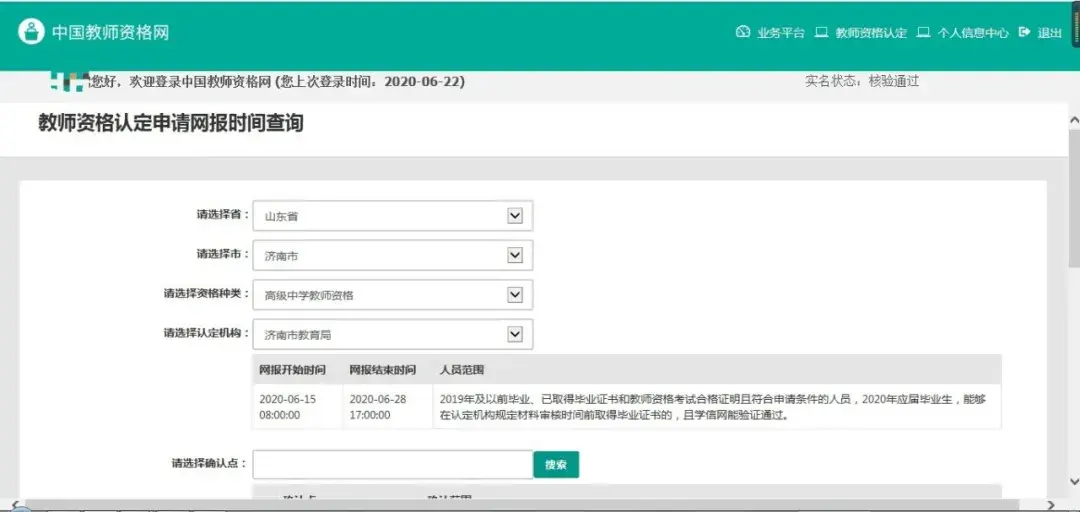This screenshot has height=512, width=1080.
Task: Click the vertical scrollbar down arrow
Action: (x=1074, y=480)
